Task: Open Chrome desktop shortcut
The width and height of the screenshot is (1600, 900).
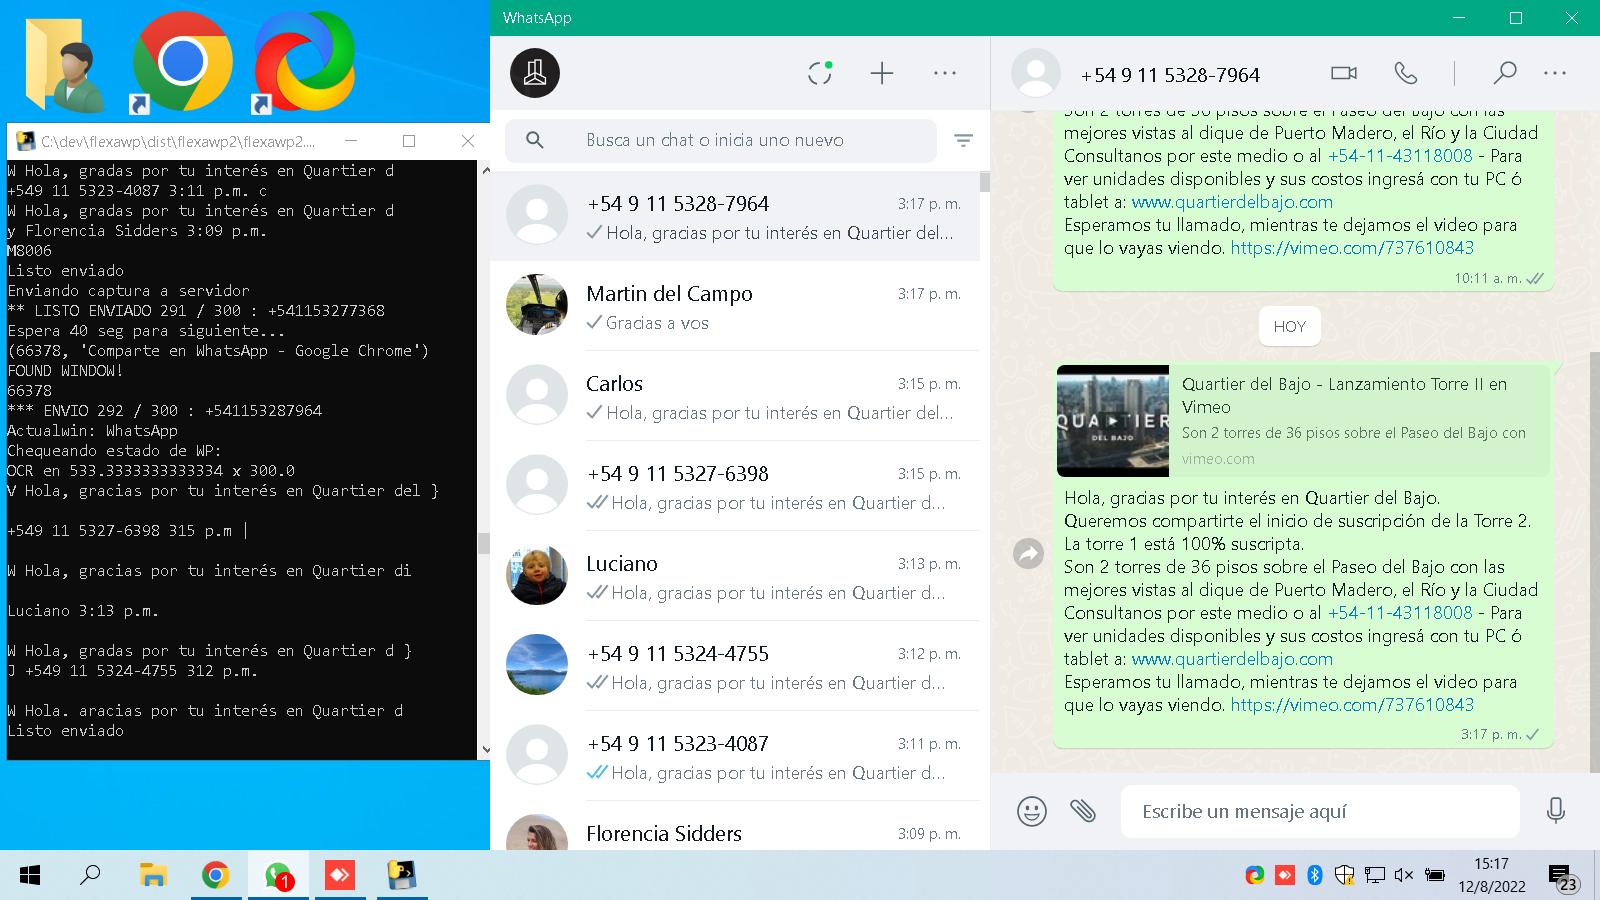Action: [182, 63]
